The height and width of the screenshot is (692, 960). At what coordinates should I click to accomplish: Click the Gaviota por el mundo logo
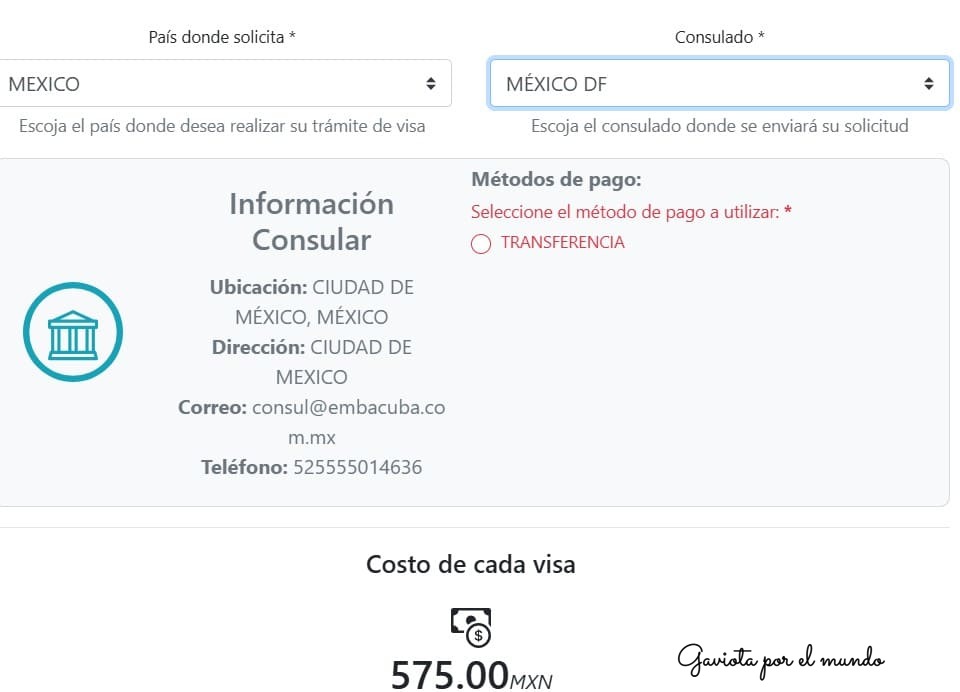tap(782, 658)
